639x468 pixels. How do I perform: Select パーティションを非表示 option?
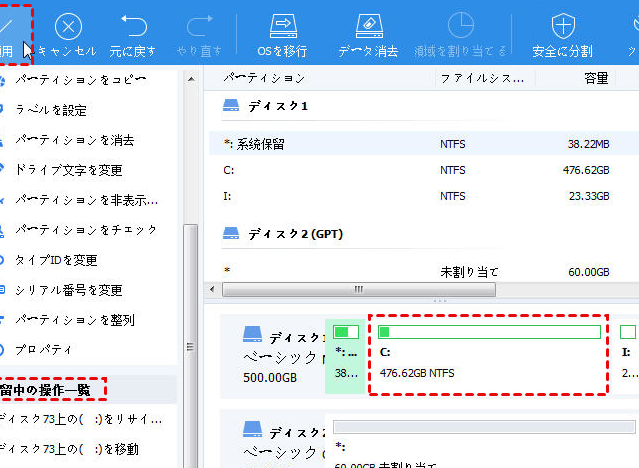click(x=86, y=200)
